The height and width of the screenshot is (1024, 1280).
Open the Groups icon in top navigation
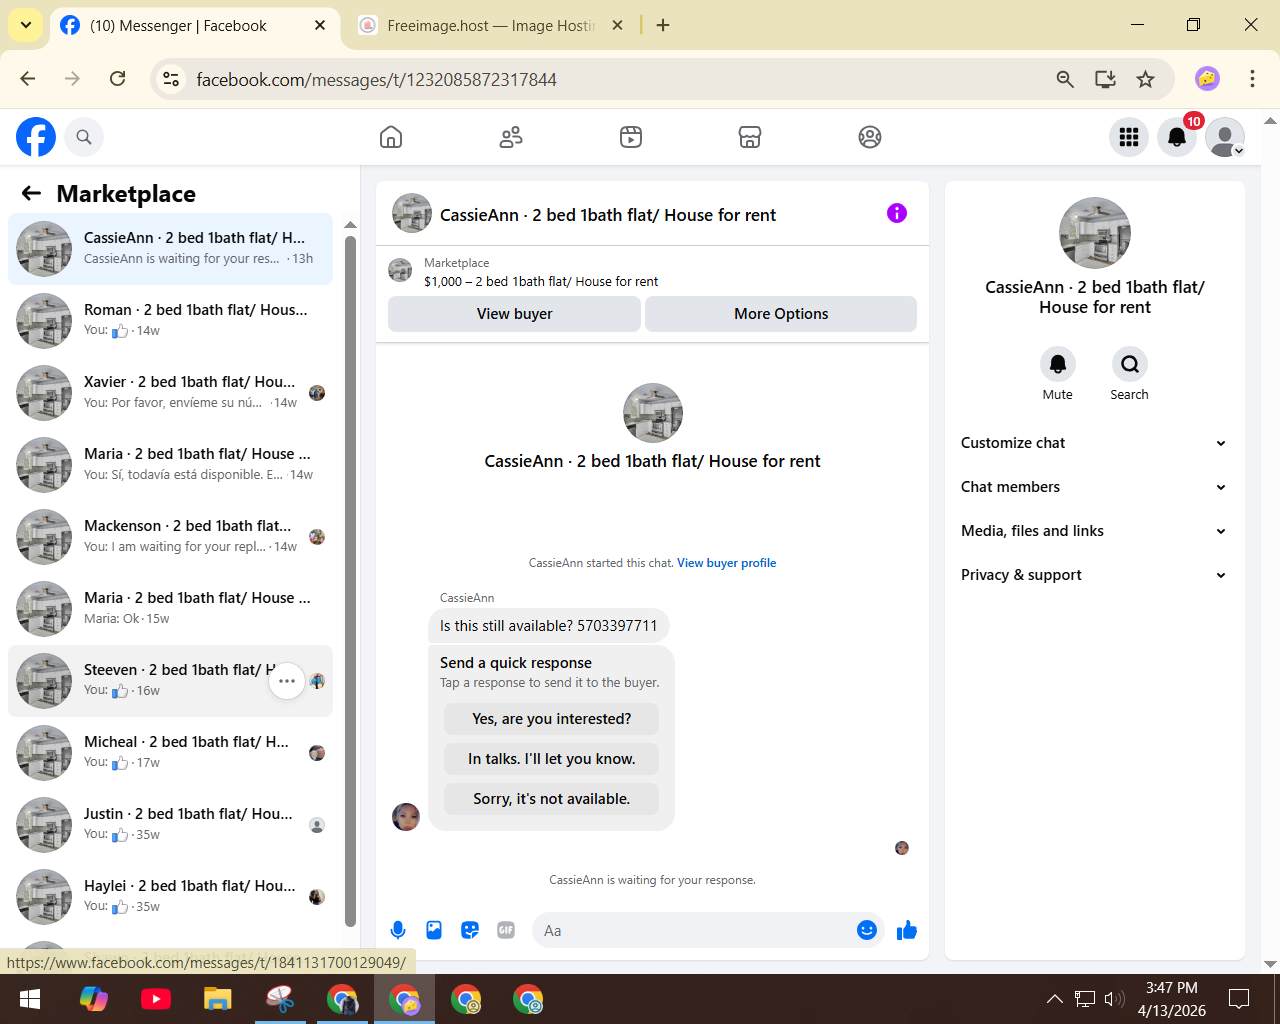coord(870,137)
